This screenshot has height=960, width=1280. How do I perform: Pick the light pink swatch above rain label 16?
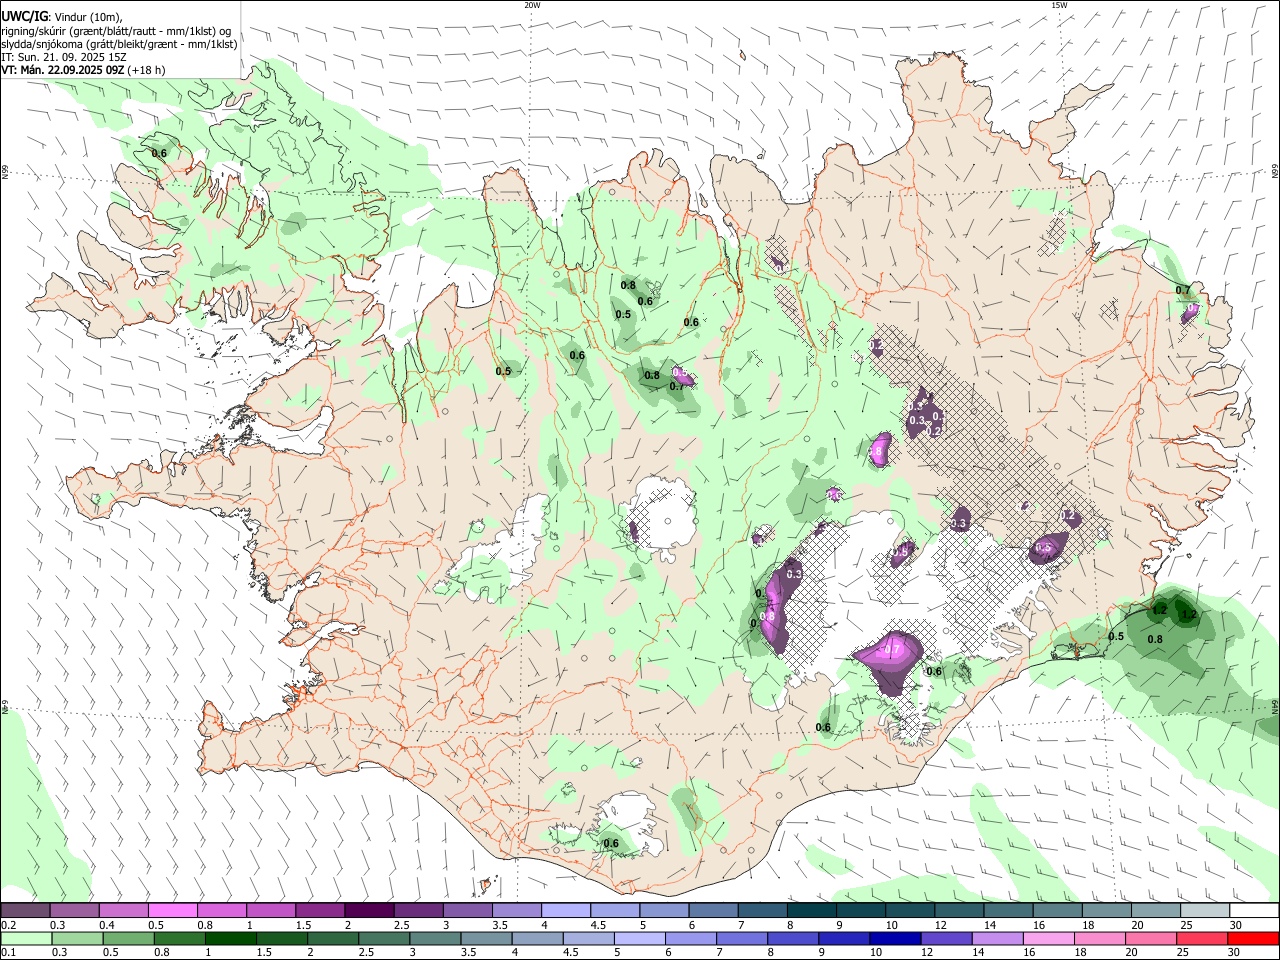[1048, 939]
